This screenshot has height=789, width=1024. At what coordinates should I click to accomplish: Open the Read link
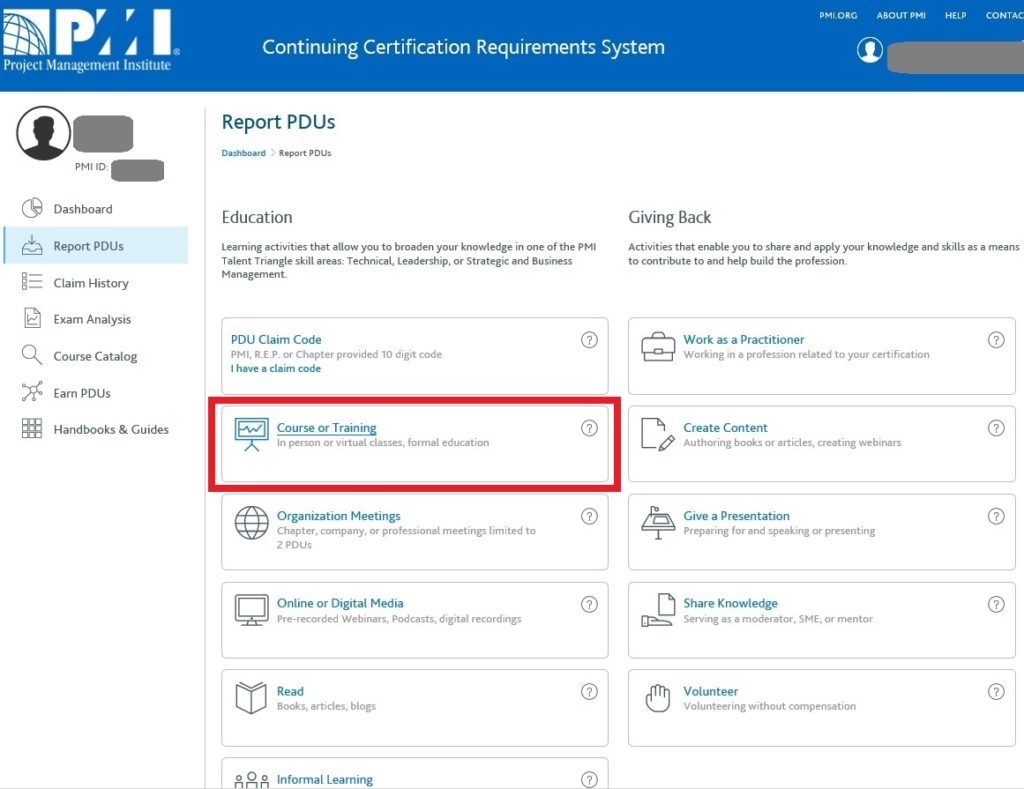coord(290,691)
